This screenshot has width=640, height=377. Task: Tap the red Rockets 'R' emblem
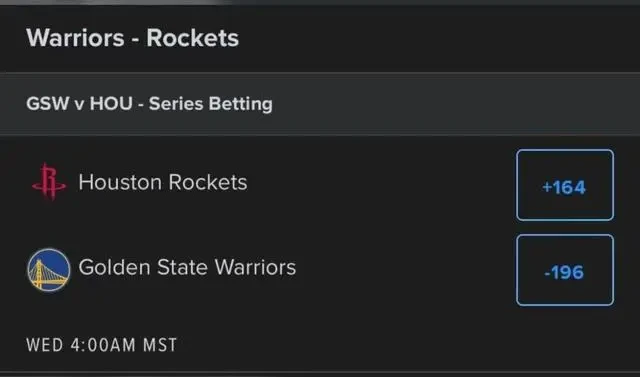(49, 182)
